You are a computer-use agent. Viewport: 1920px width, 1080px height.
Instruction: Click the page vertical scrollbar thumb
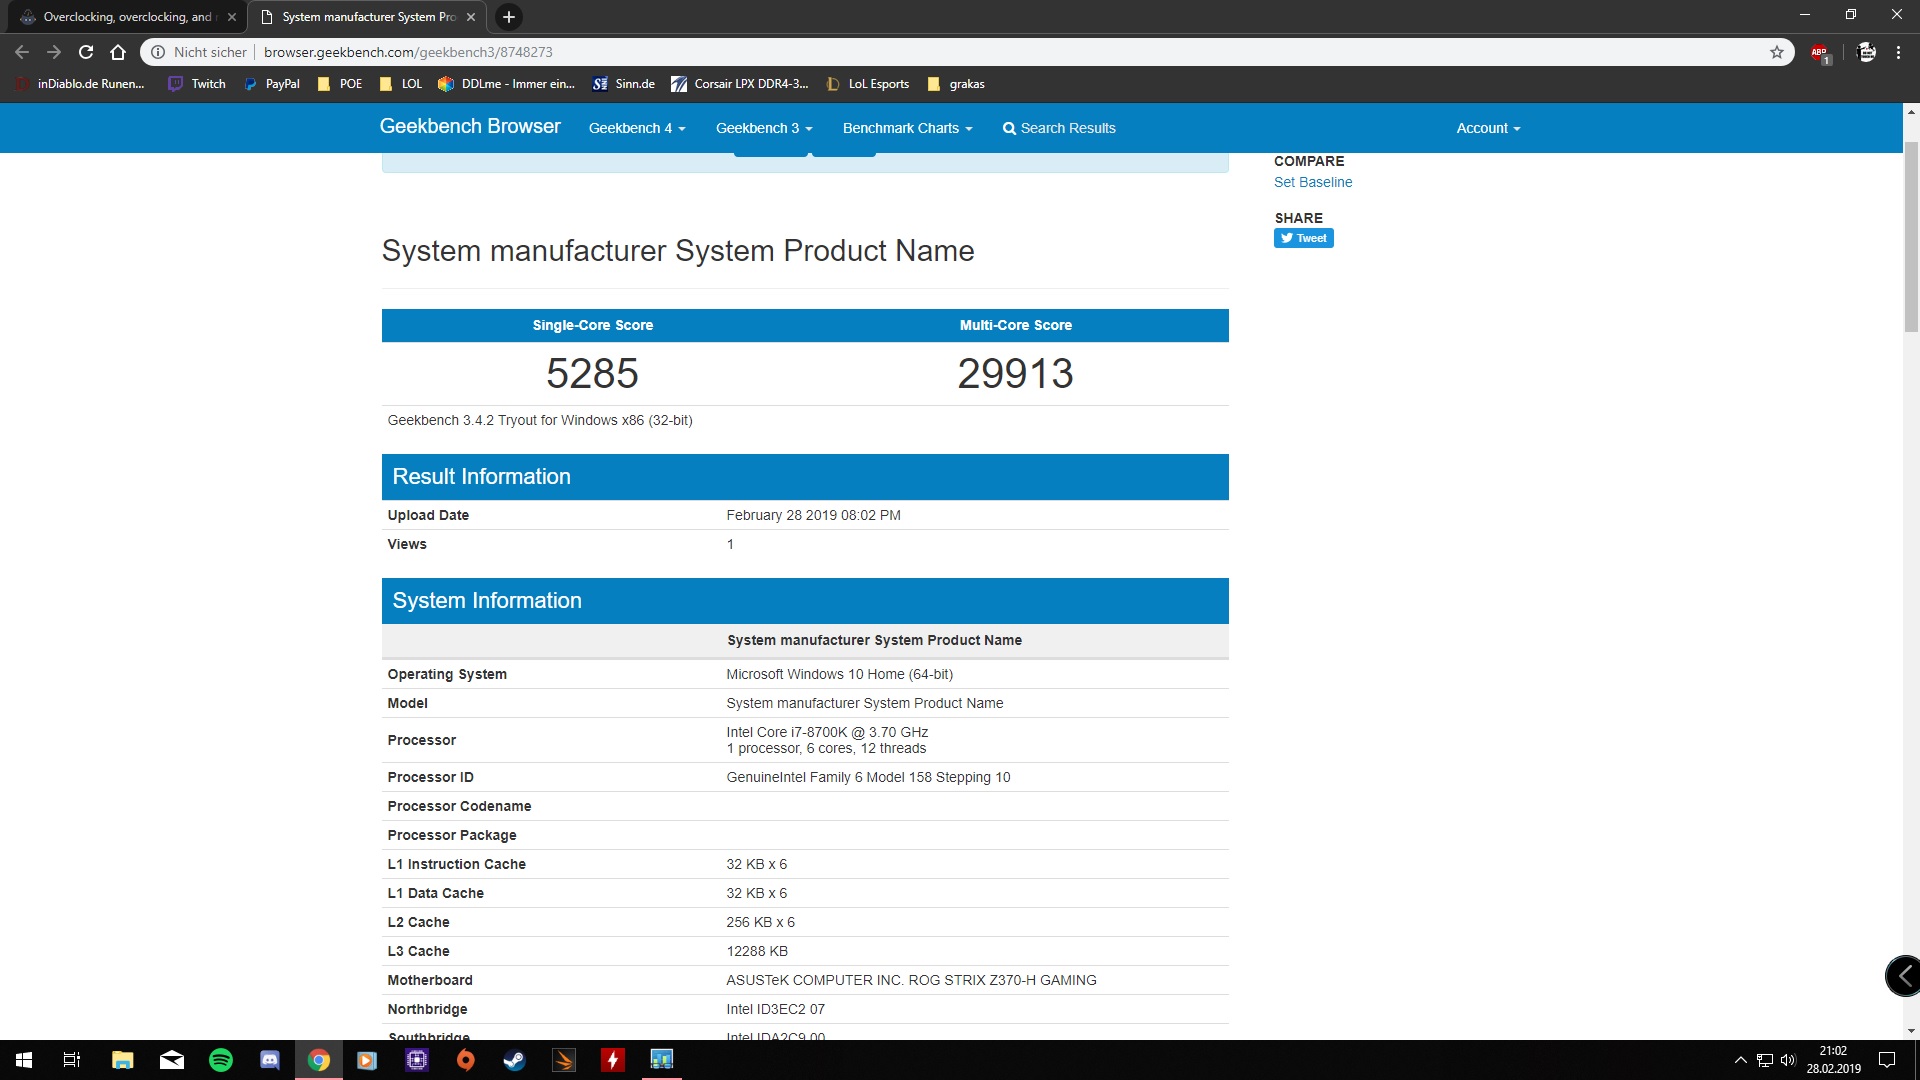(1911, 236)
